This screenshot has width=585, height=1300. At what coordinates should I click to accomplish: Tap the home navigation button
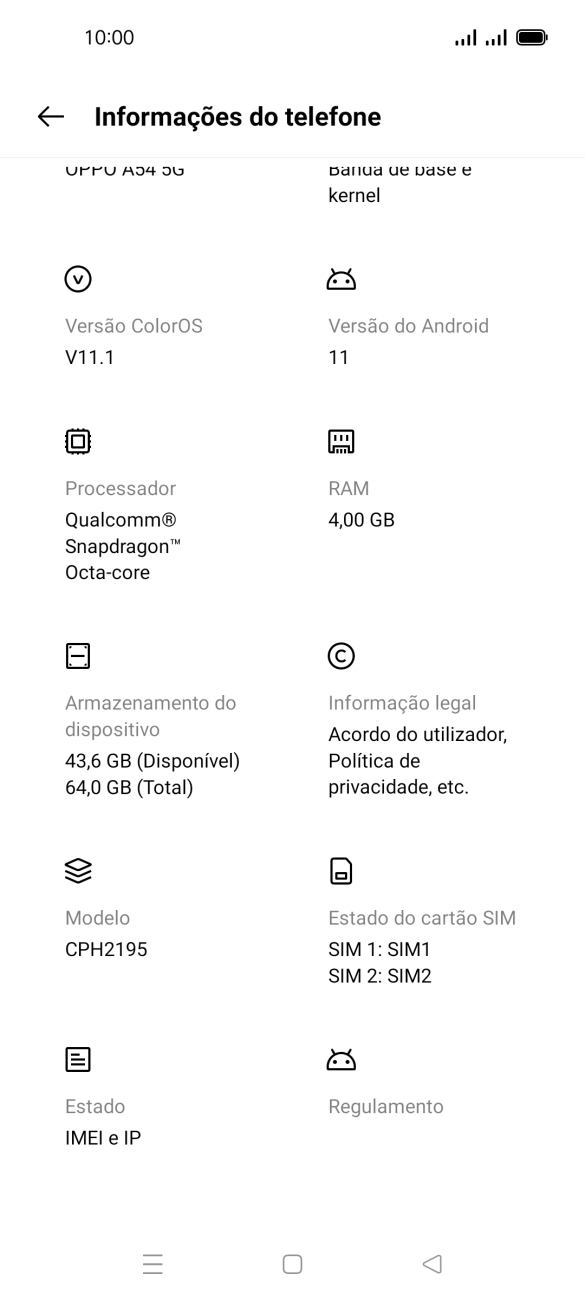click(292, 1264)
